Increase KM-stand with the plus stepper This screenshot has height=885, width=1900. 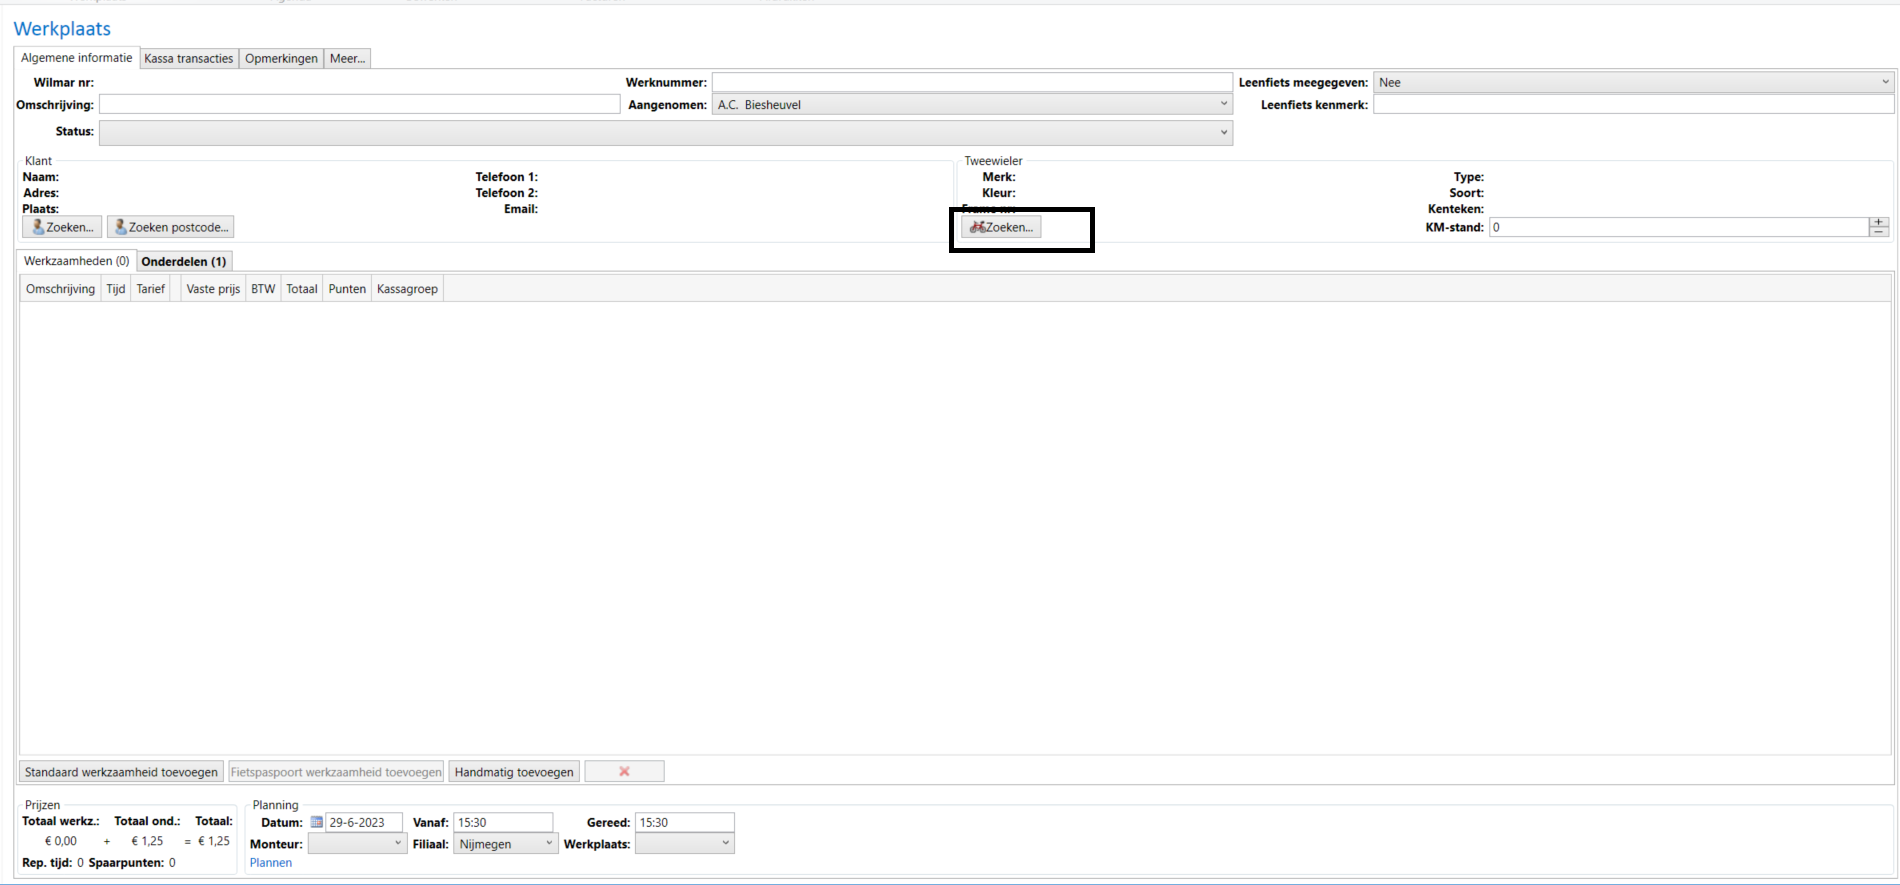coord(1879,222)
